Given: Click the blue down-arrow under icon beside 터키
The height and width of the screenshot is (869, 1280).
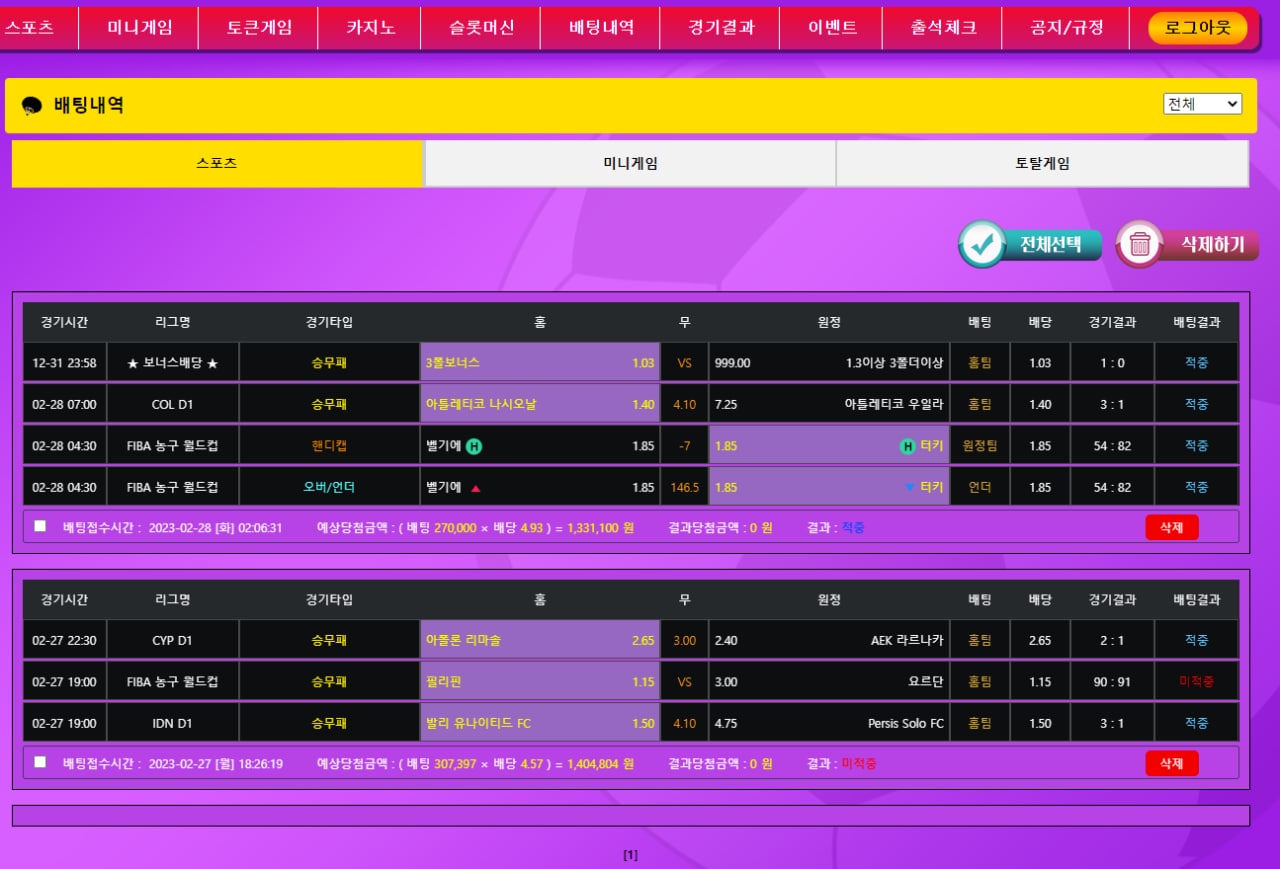Looking at the screenshot, I should pyautogui.click(x=908, y=488).
